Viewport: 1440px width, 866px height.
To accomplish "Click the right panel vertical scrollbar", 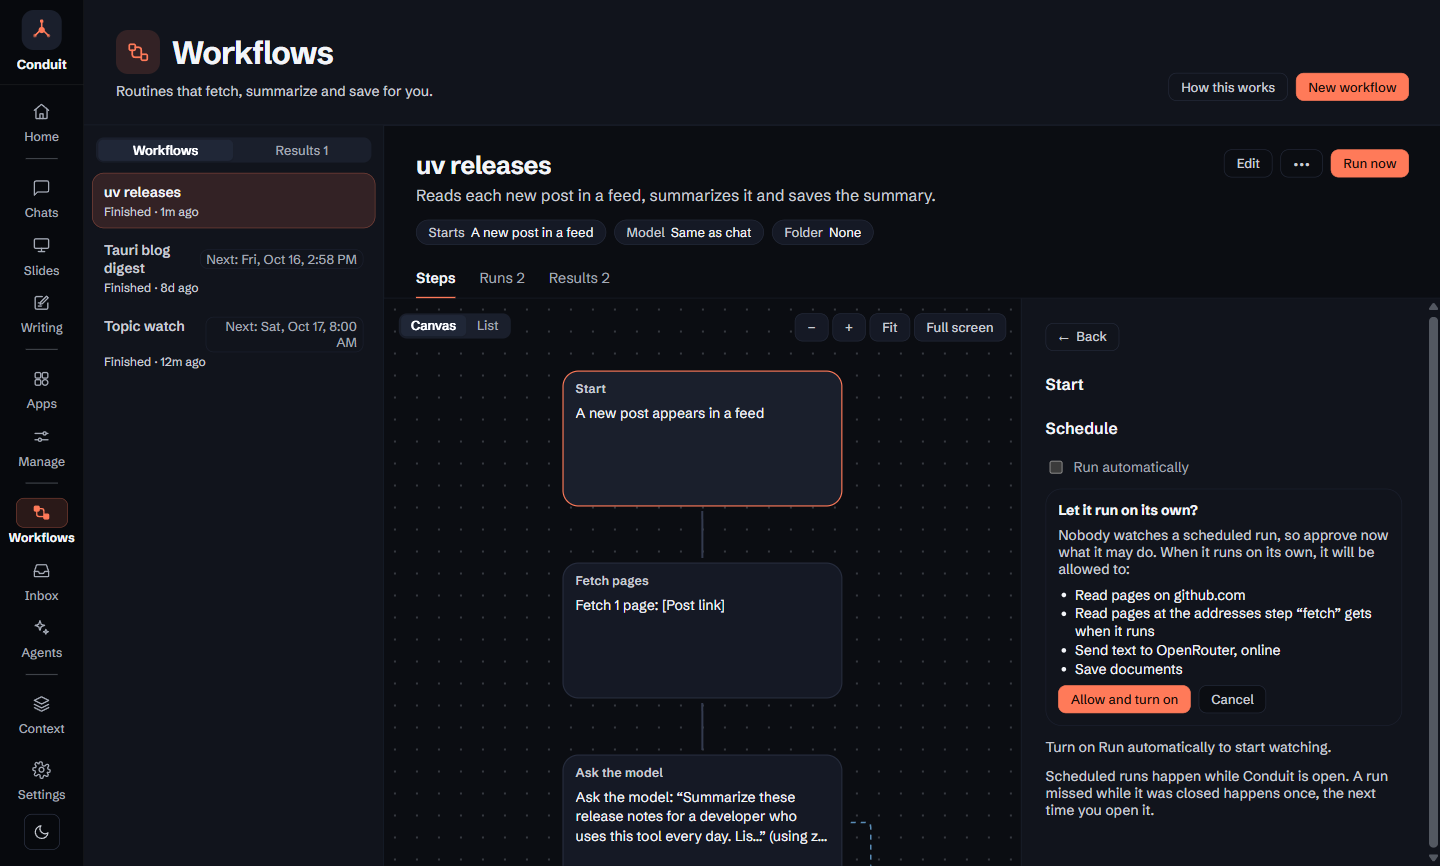I will pyautogui.click(x=1433, y=582).
